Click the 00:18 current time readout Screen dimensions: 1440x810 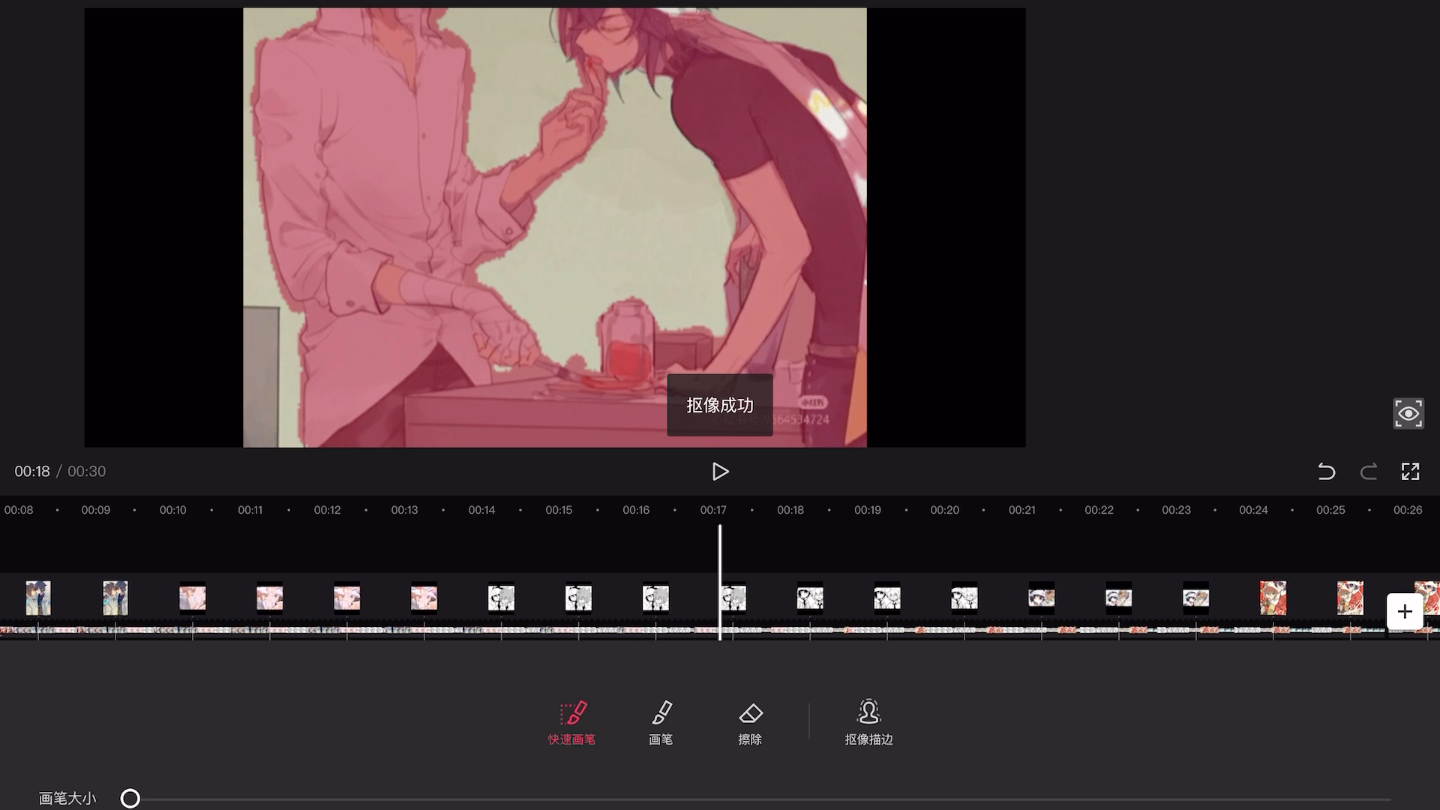(32, 471)
